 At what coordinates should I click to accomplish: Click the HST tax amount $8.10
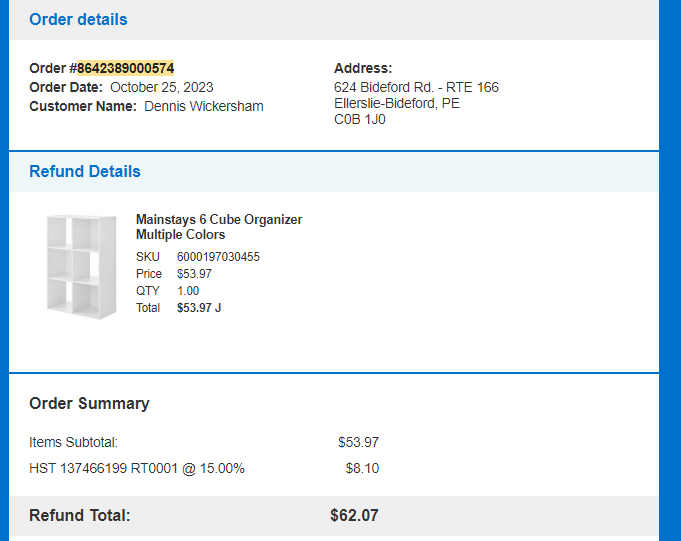pyautogui.click(x=362, y=468)
